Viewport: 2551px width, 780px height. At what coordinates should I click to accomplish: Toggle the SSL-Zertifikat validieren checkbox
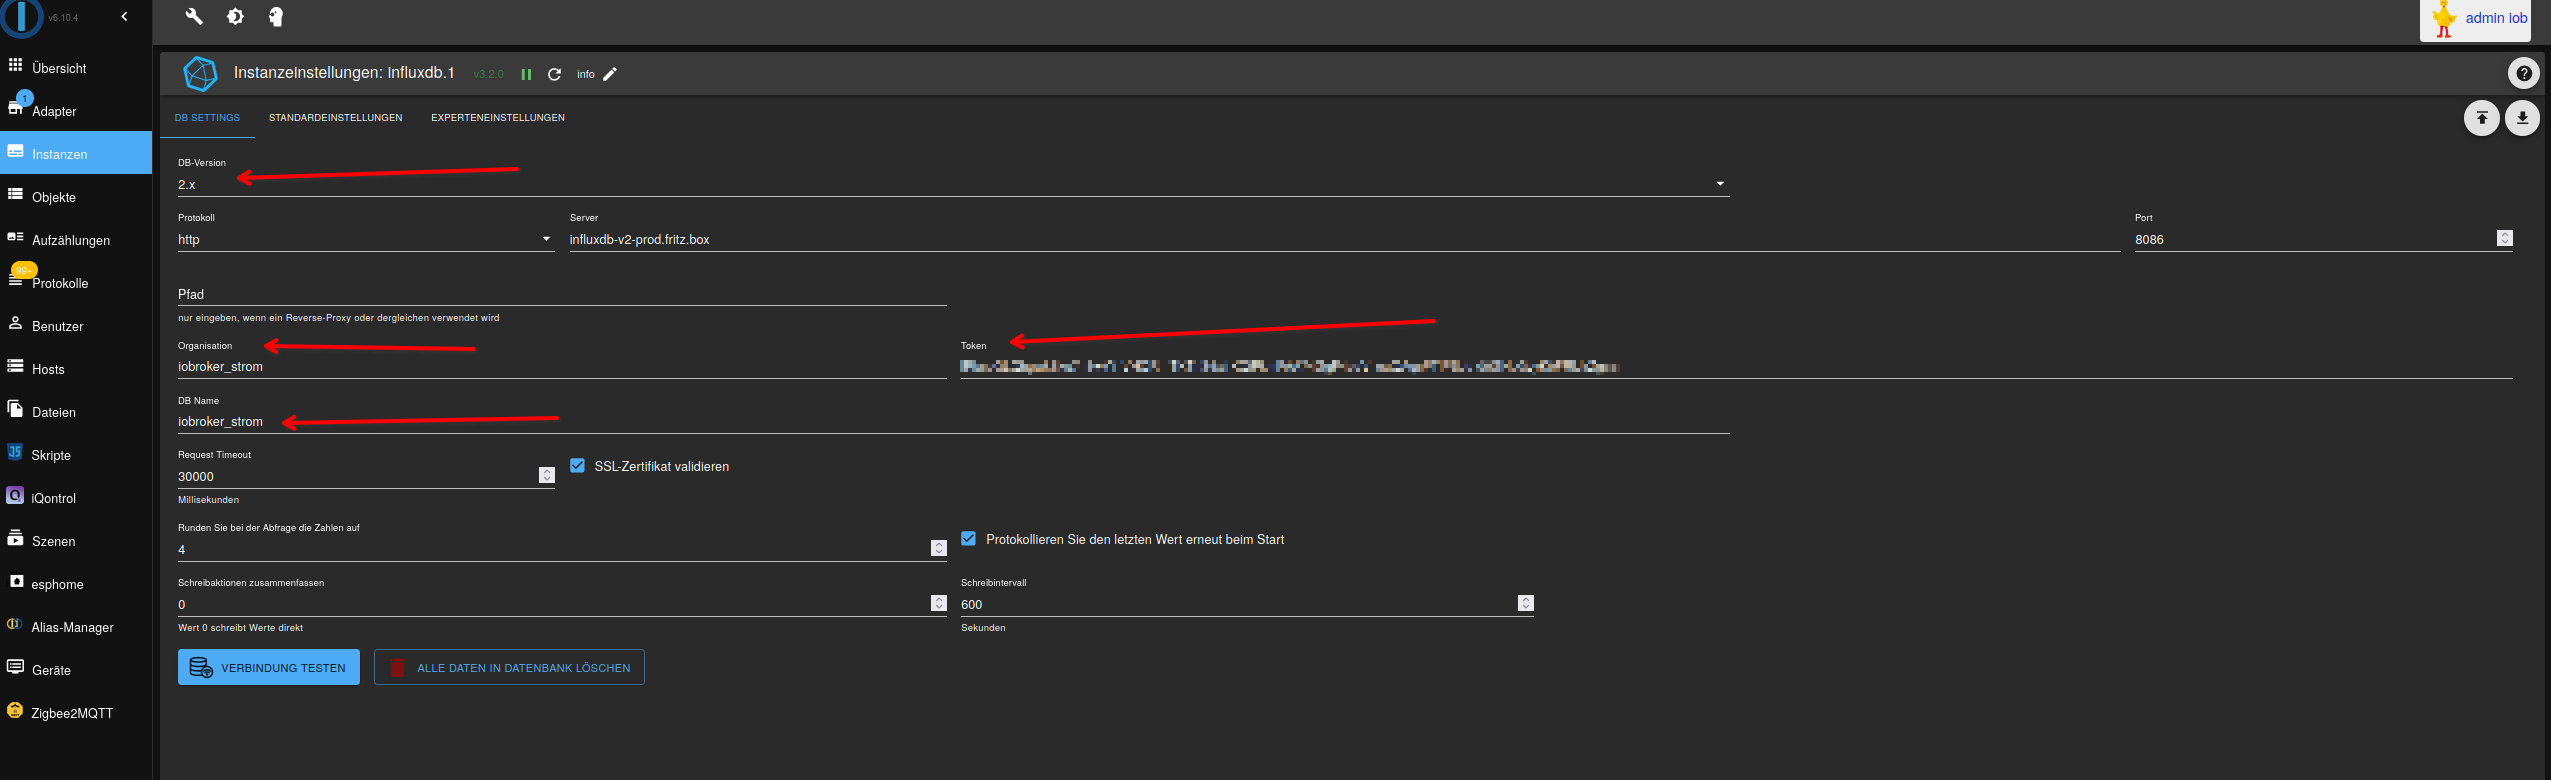click(578, 466)
